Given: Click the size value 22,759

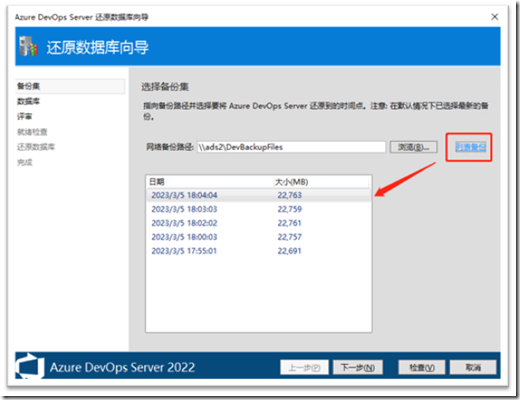Looking at the screenshot, I should (290, 209).
